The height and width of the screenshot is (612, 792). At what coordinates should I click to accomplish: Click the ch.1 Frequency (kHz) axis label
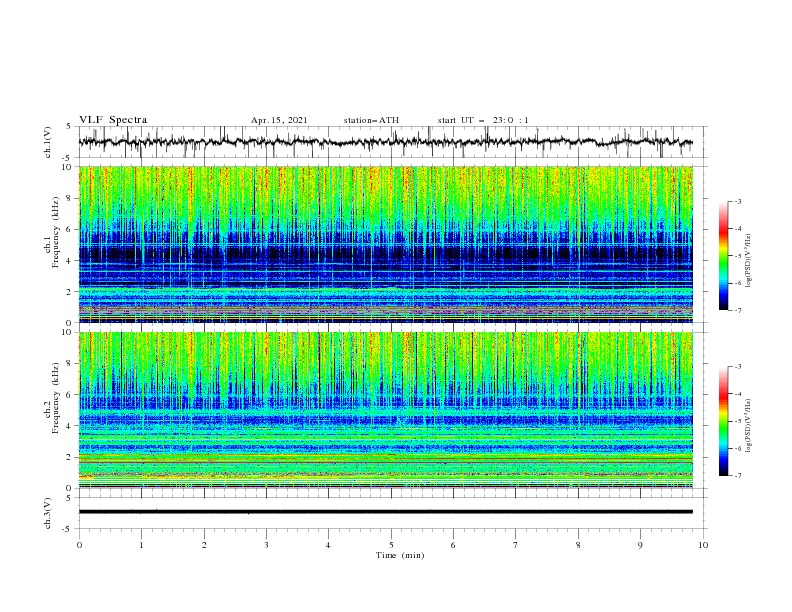point(52,231)
